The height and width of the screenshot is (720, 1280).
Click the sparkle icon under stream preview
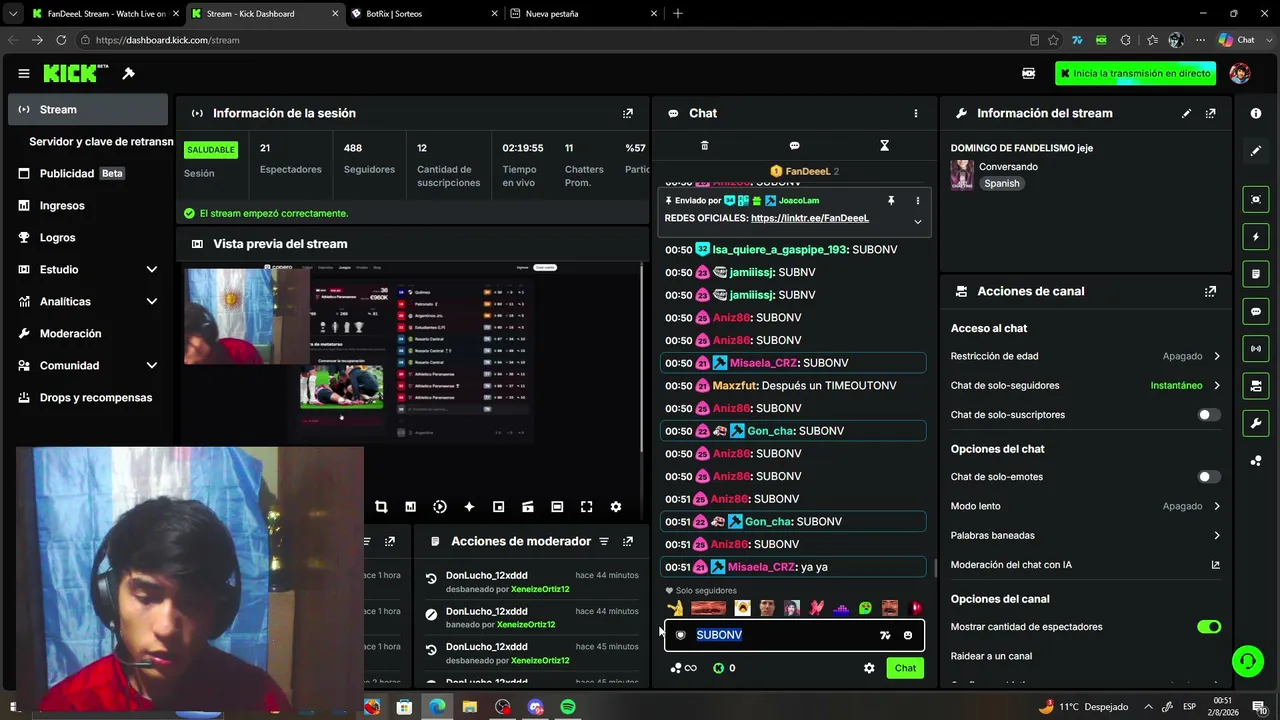[469, 507]
